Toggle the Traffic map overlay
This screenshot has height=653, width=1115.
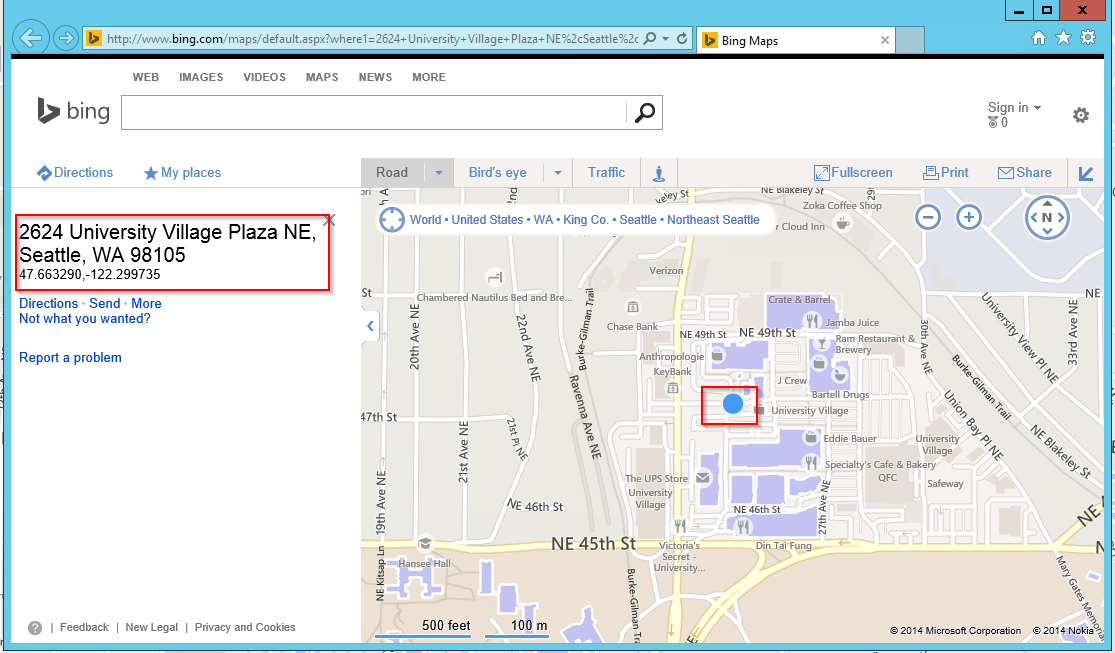(606, 173)
